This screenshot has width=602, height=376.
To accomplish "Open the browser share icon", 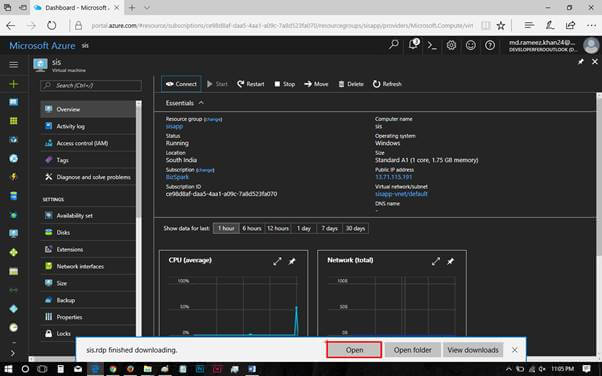I will (x=571, y=25).
